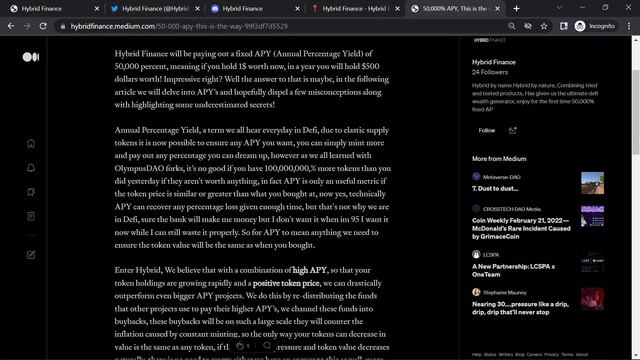Open Help footer link
This screenshot has width=640, height=360.
pos(476,355)
